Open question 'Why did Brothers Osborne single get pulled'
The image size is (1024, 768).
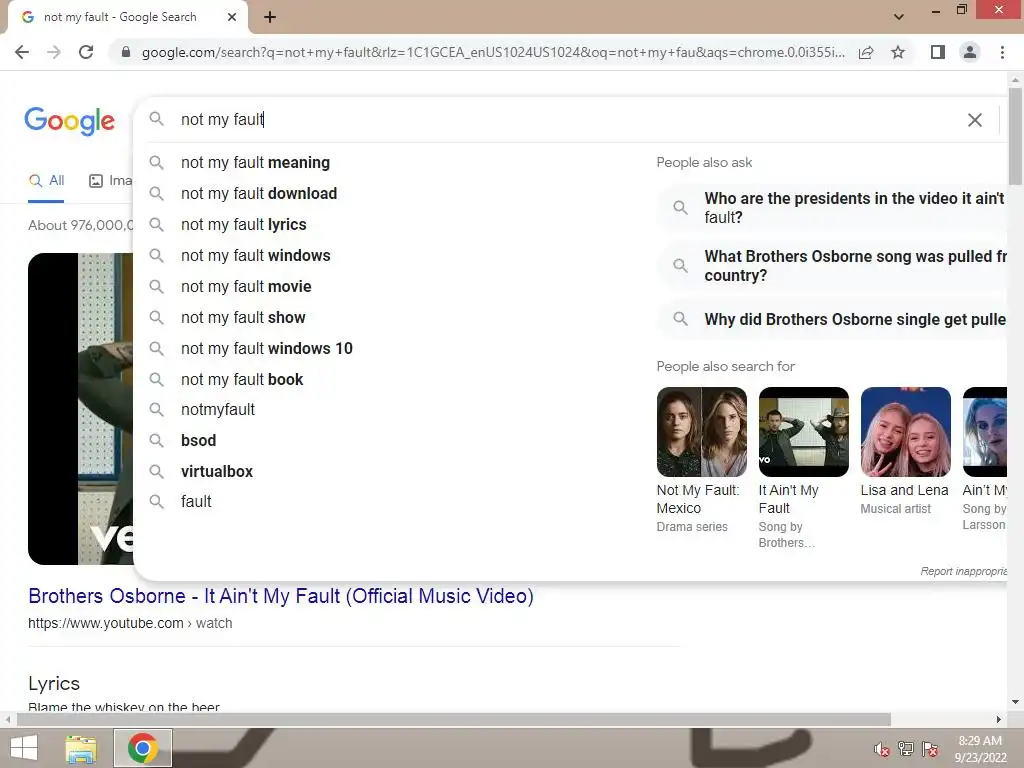click(833, 319)
